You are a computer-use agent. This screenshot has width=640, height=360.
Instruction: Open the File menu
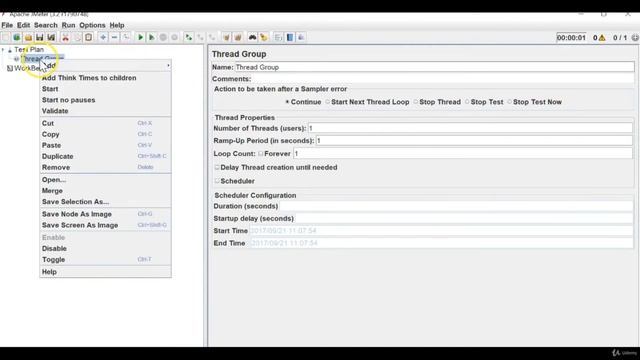tap(7, 25)
